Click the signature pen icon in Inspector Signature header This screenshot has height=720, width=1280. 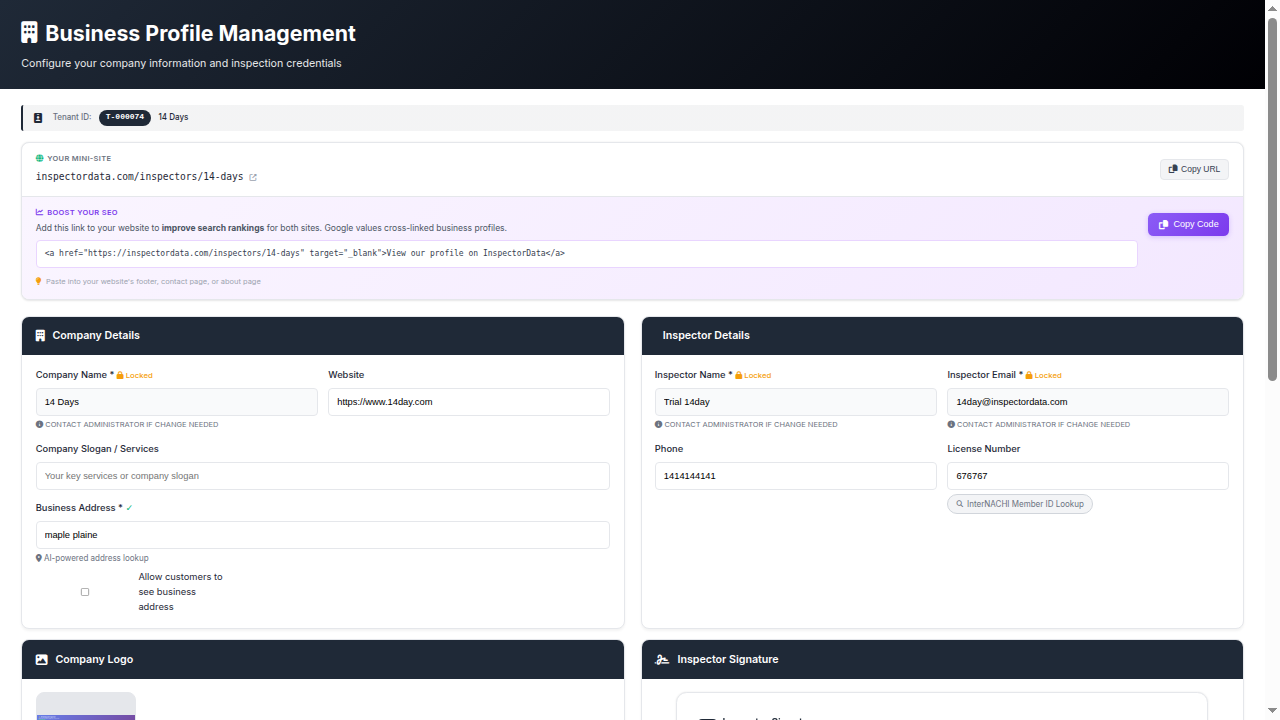(662, 659)
